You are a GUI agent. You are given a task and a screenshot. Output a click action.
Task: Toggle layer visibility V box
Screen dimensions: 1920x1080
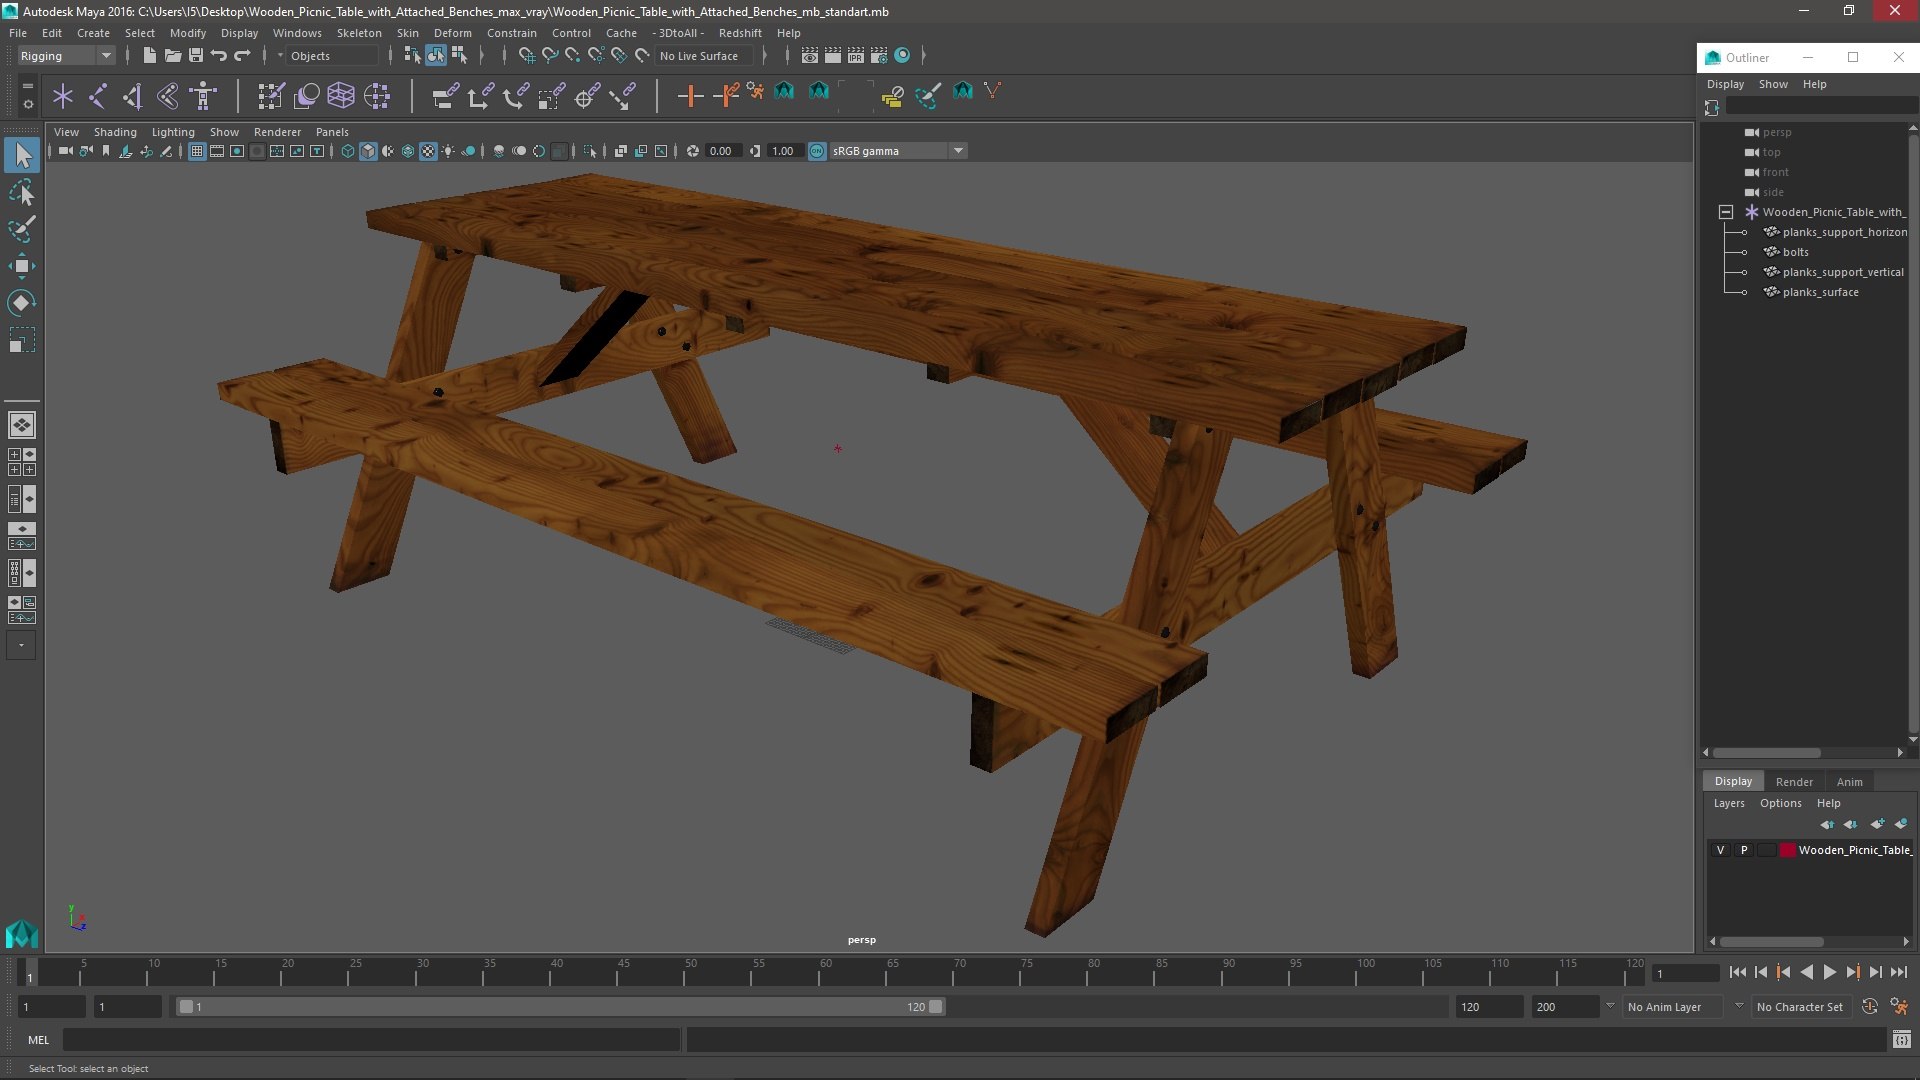[1720, 850]
